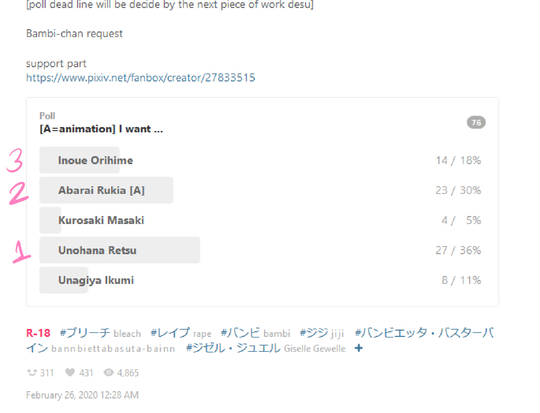Click the eye views icon

coord(109,372)
